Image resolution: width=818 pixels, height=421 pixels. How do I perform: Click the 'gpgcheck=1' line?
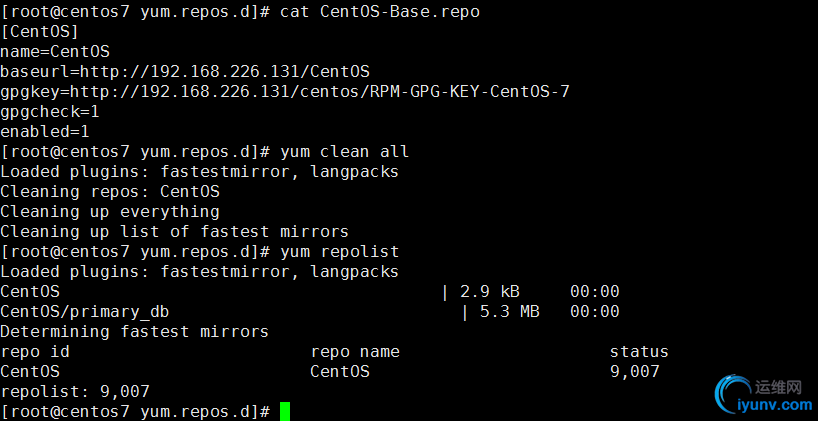[x=50, y=112]
